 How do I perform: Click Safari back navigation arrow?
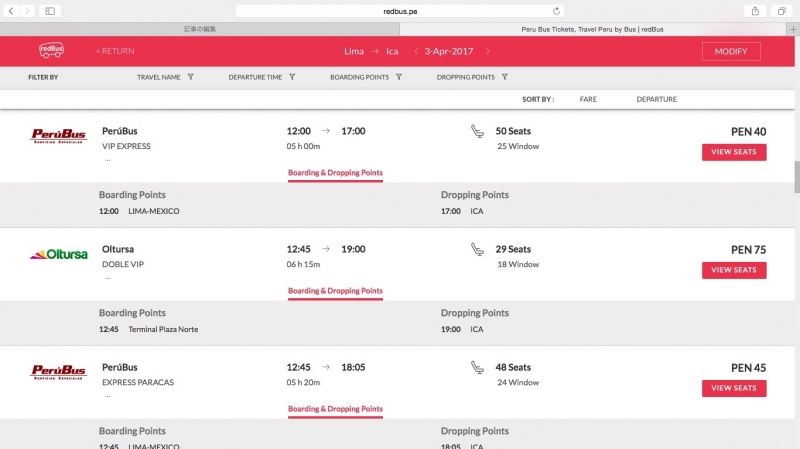click(x=11, y=10)
